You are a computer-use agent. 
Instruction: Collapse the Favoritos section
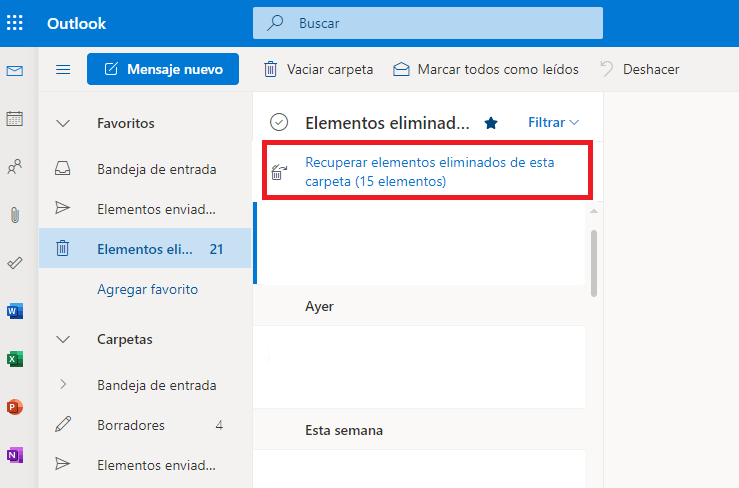click(63, 124)
